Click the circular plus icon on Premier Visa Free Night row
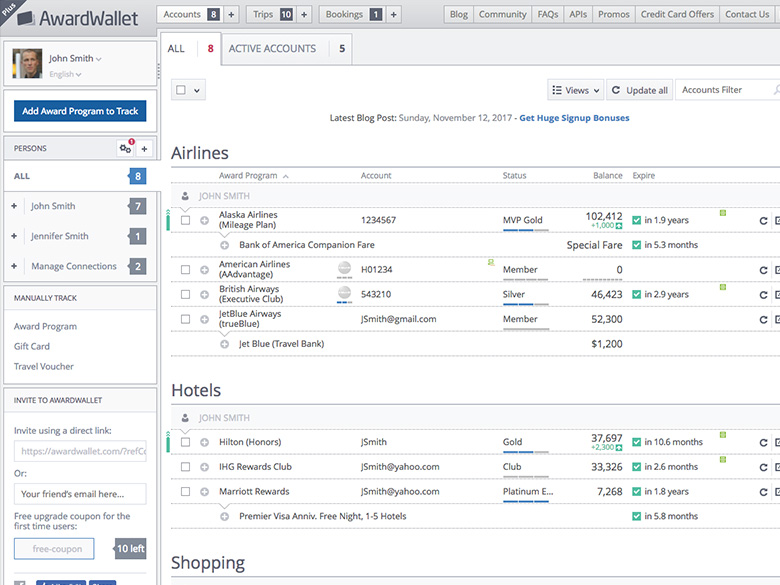This screenshot has width=780, height=585. coord(225,516)
